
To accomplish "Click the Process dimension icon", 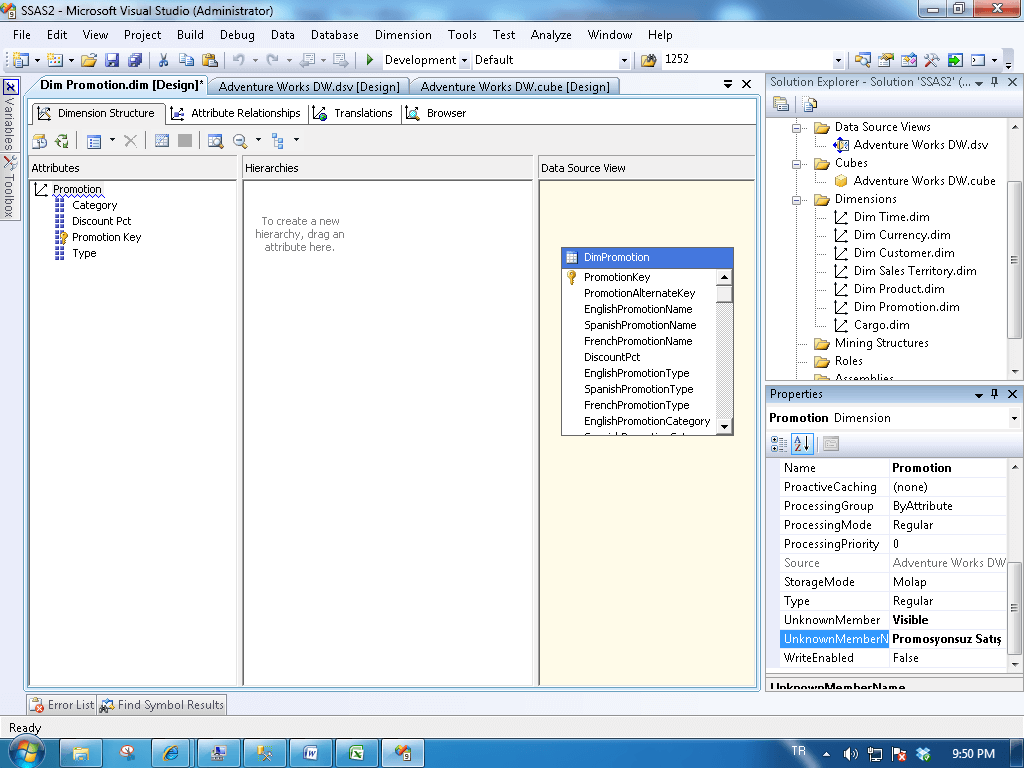I will pos(62,140).
